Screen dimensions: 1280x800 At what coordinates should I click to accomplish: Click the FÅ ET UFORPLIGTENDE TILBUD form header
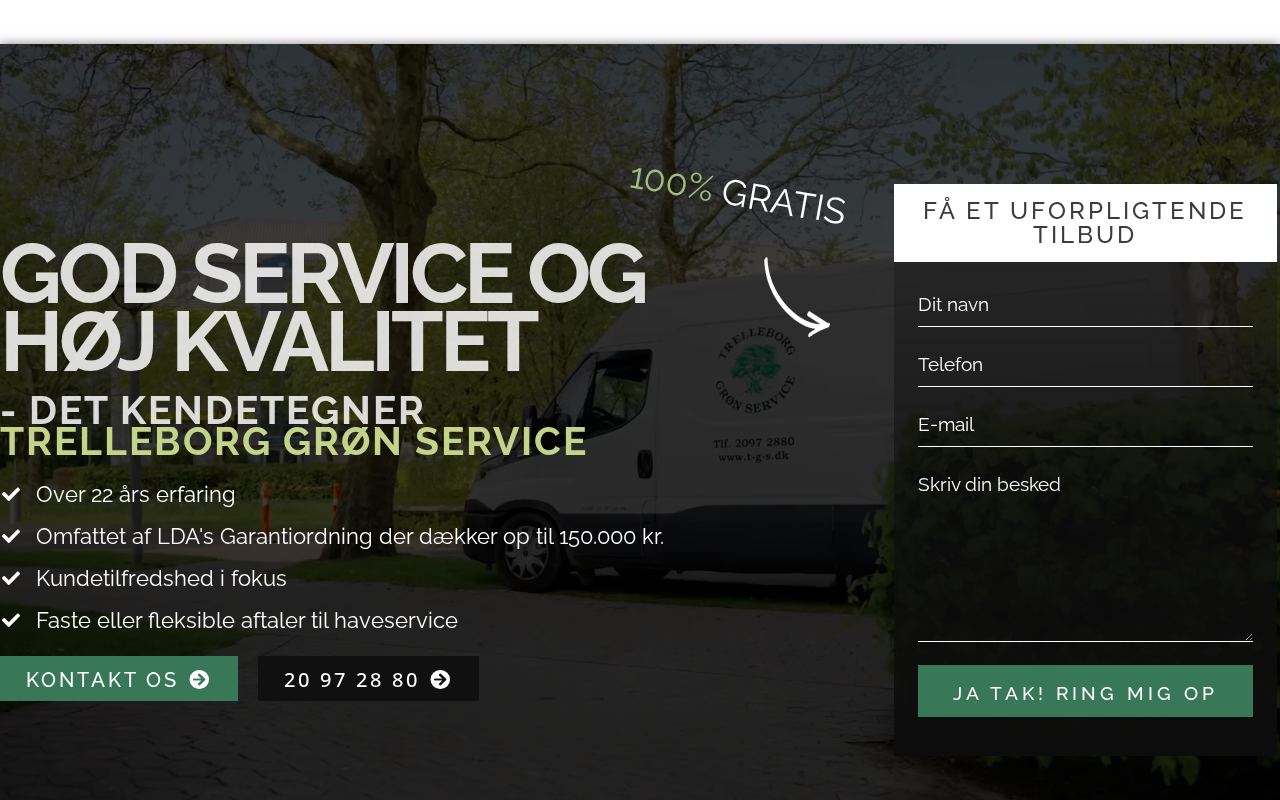[1085, 223]
